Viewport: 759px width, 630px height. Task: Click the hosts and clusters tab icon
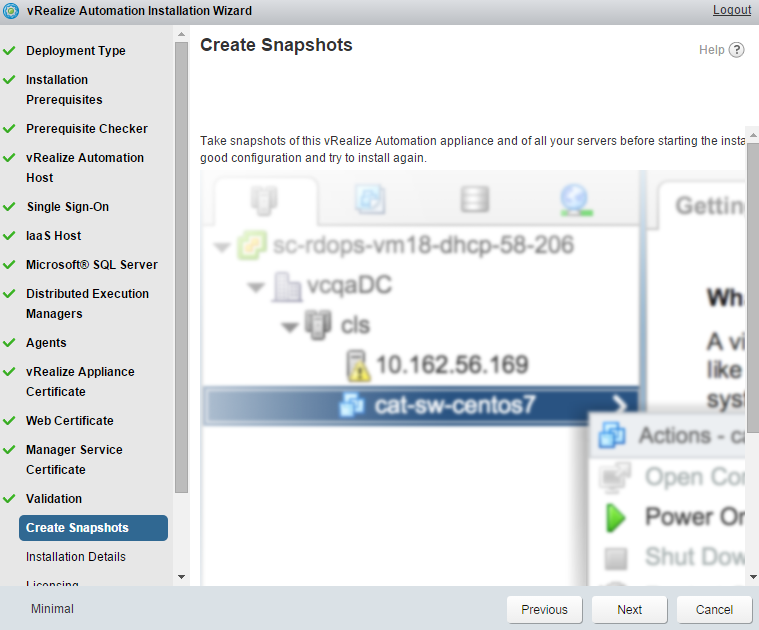[x=261, y=199]
